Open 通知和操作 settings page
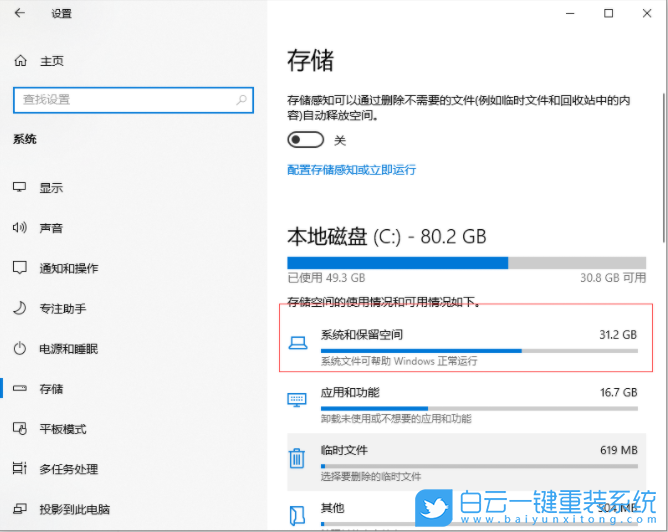Viewport: 668px width, 532px height. [x=69, y=268]
